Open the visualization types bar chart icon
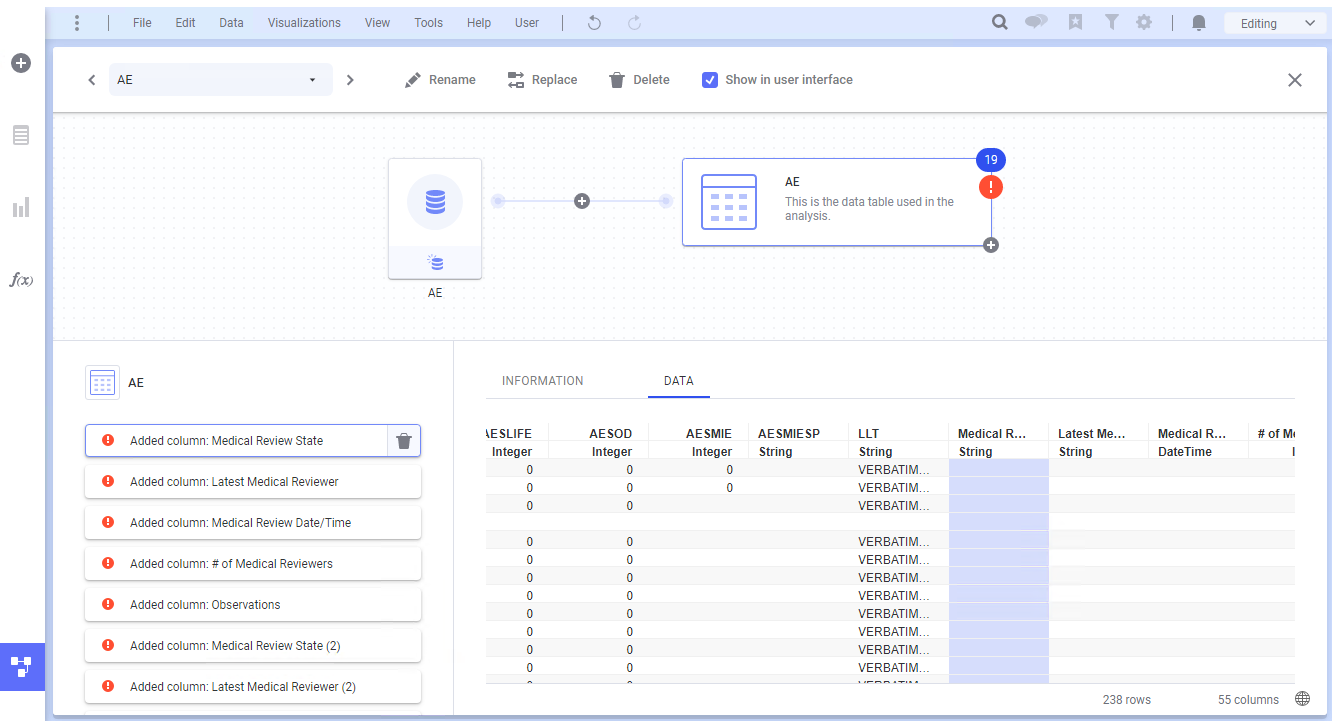Screen dimensions: 1332x721 click(x=21, y=207)
